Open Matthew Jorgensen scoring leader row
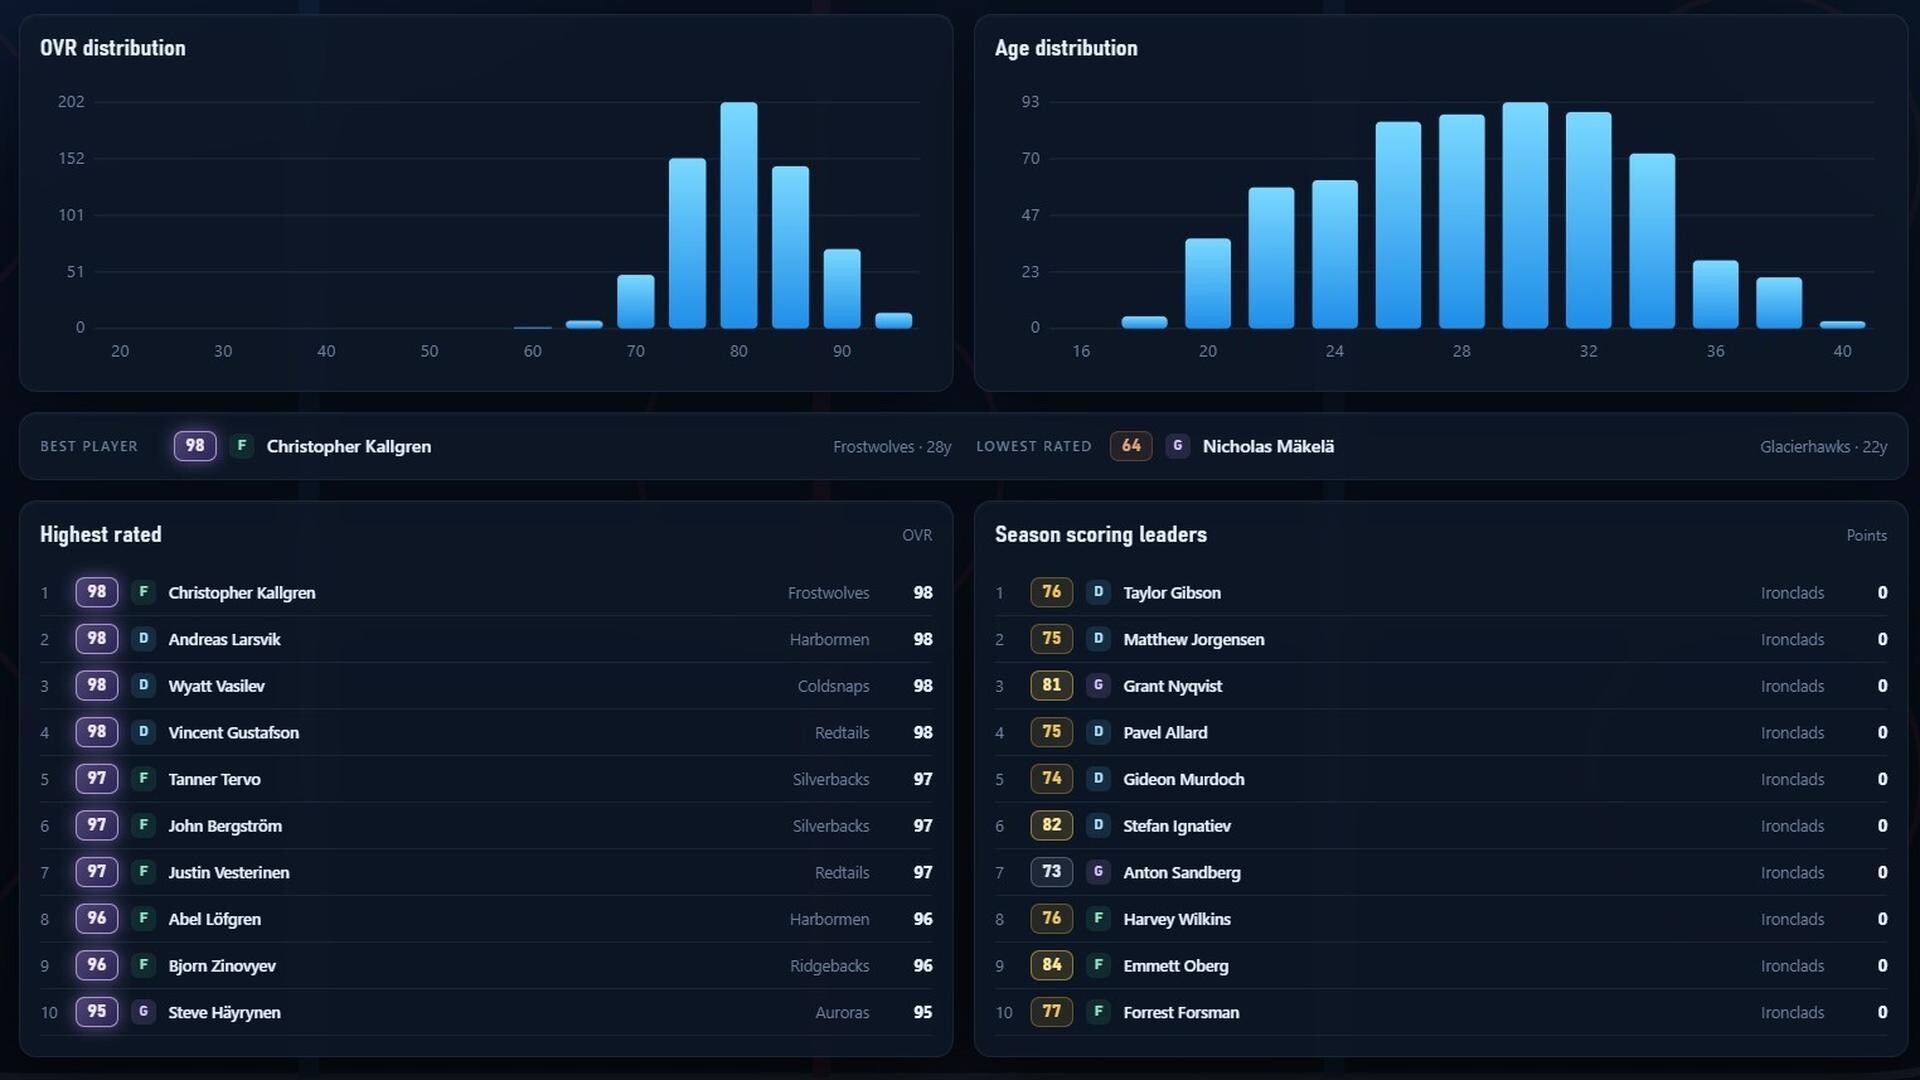Image resolution: width=1920 pixels, height=1080 pixels. pyautogui.click(x=1441, y=639)
